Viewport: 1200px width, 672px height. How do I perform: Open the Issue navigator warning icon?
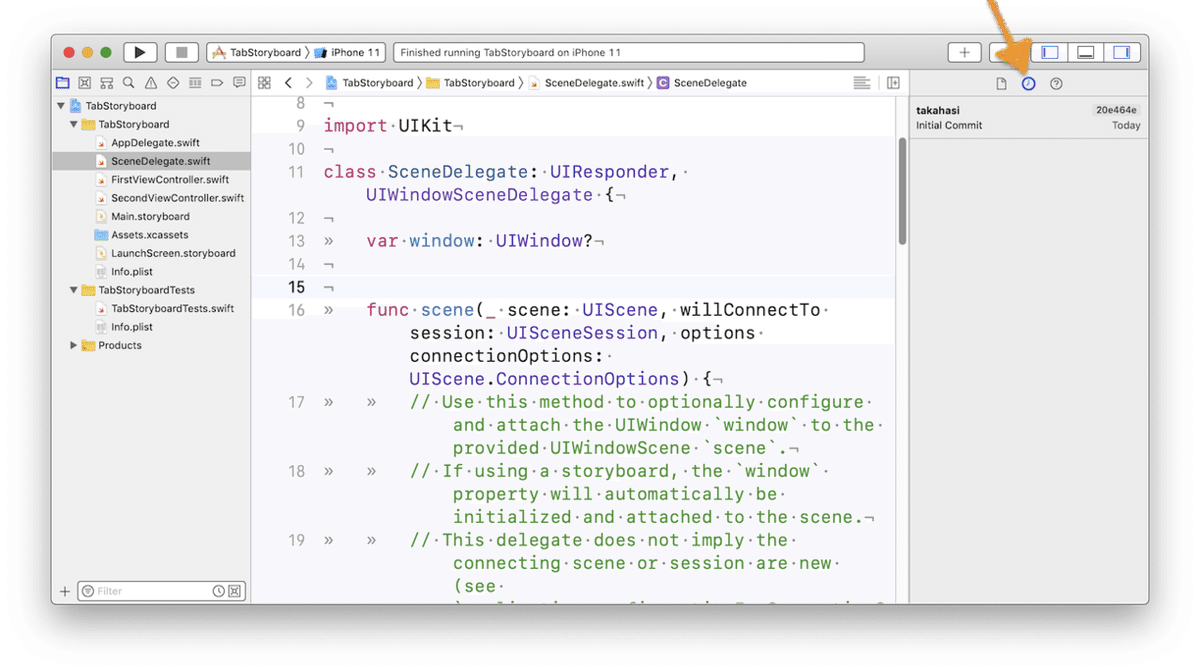[151, 83]
